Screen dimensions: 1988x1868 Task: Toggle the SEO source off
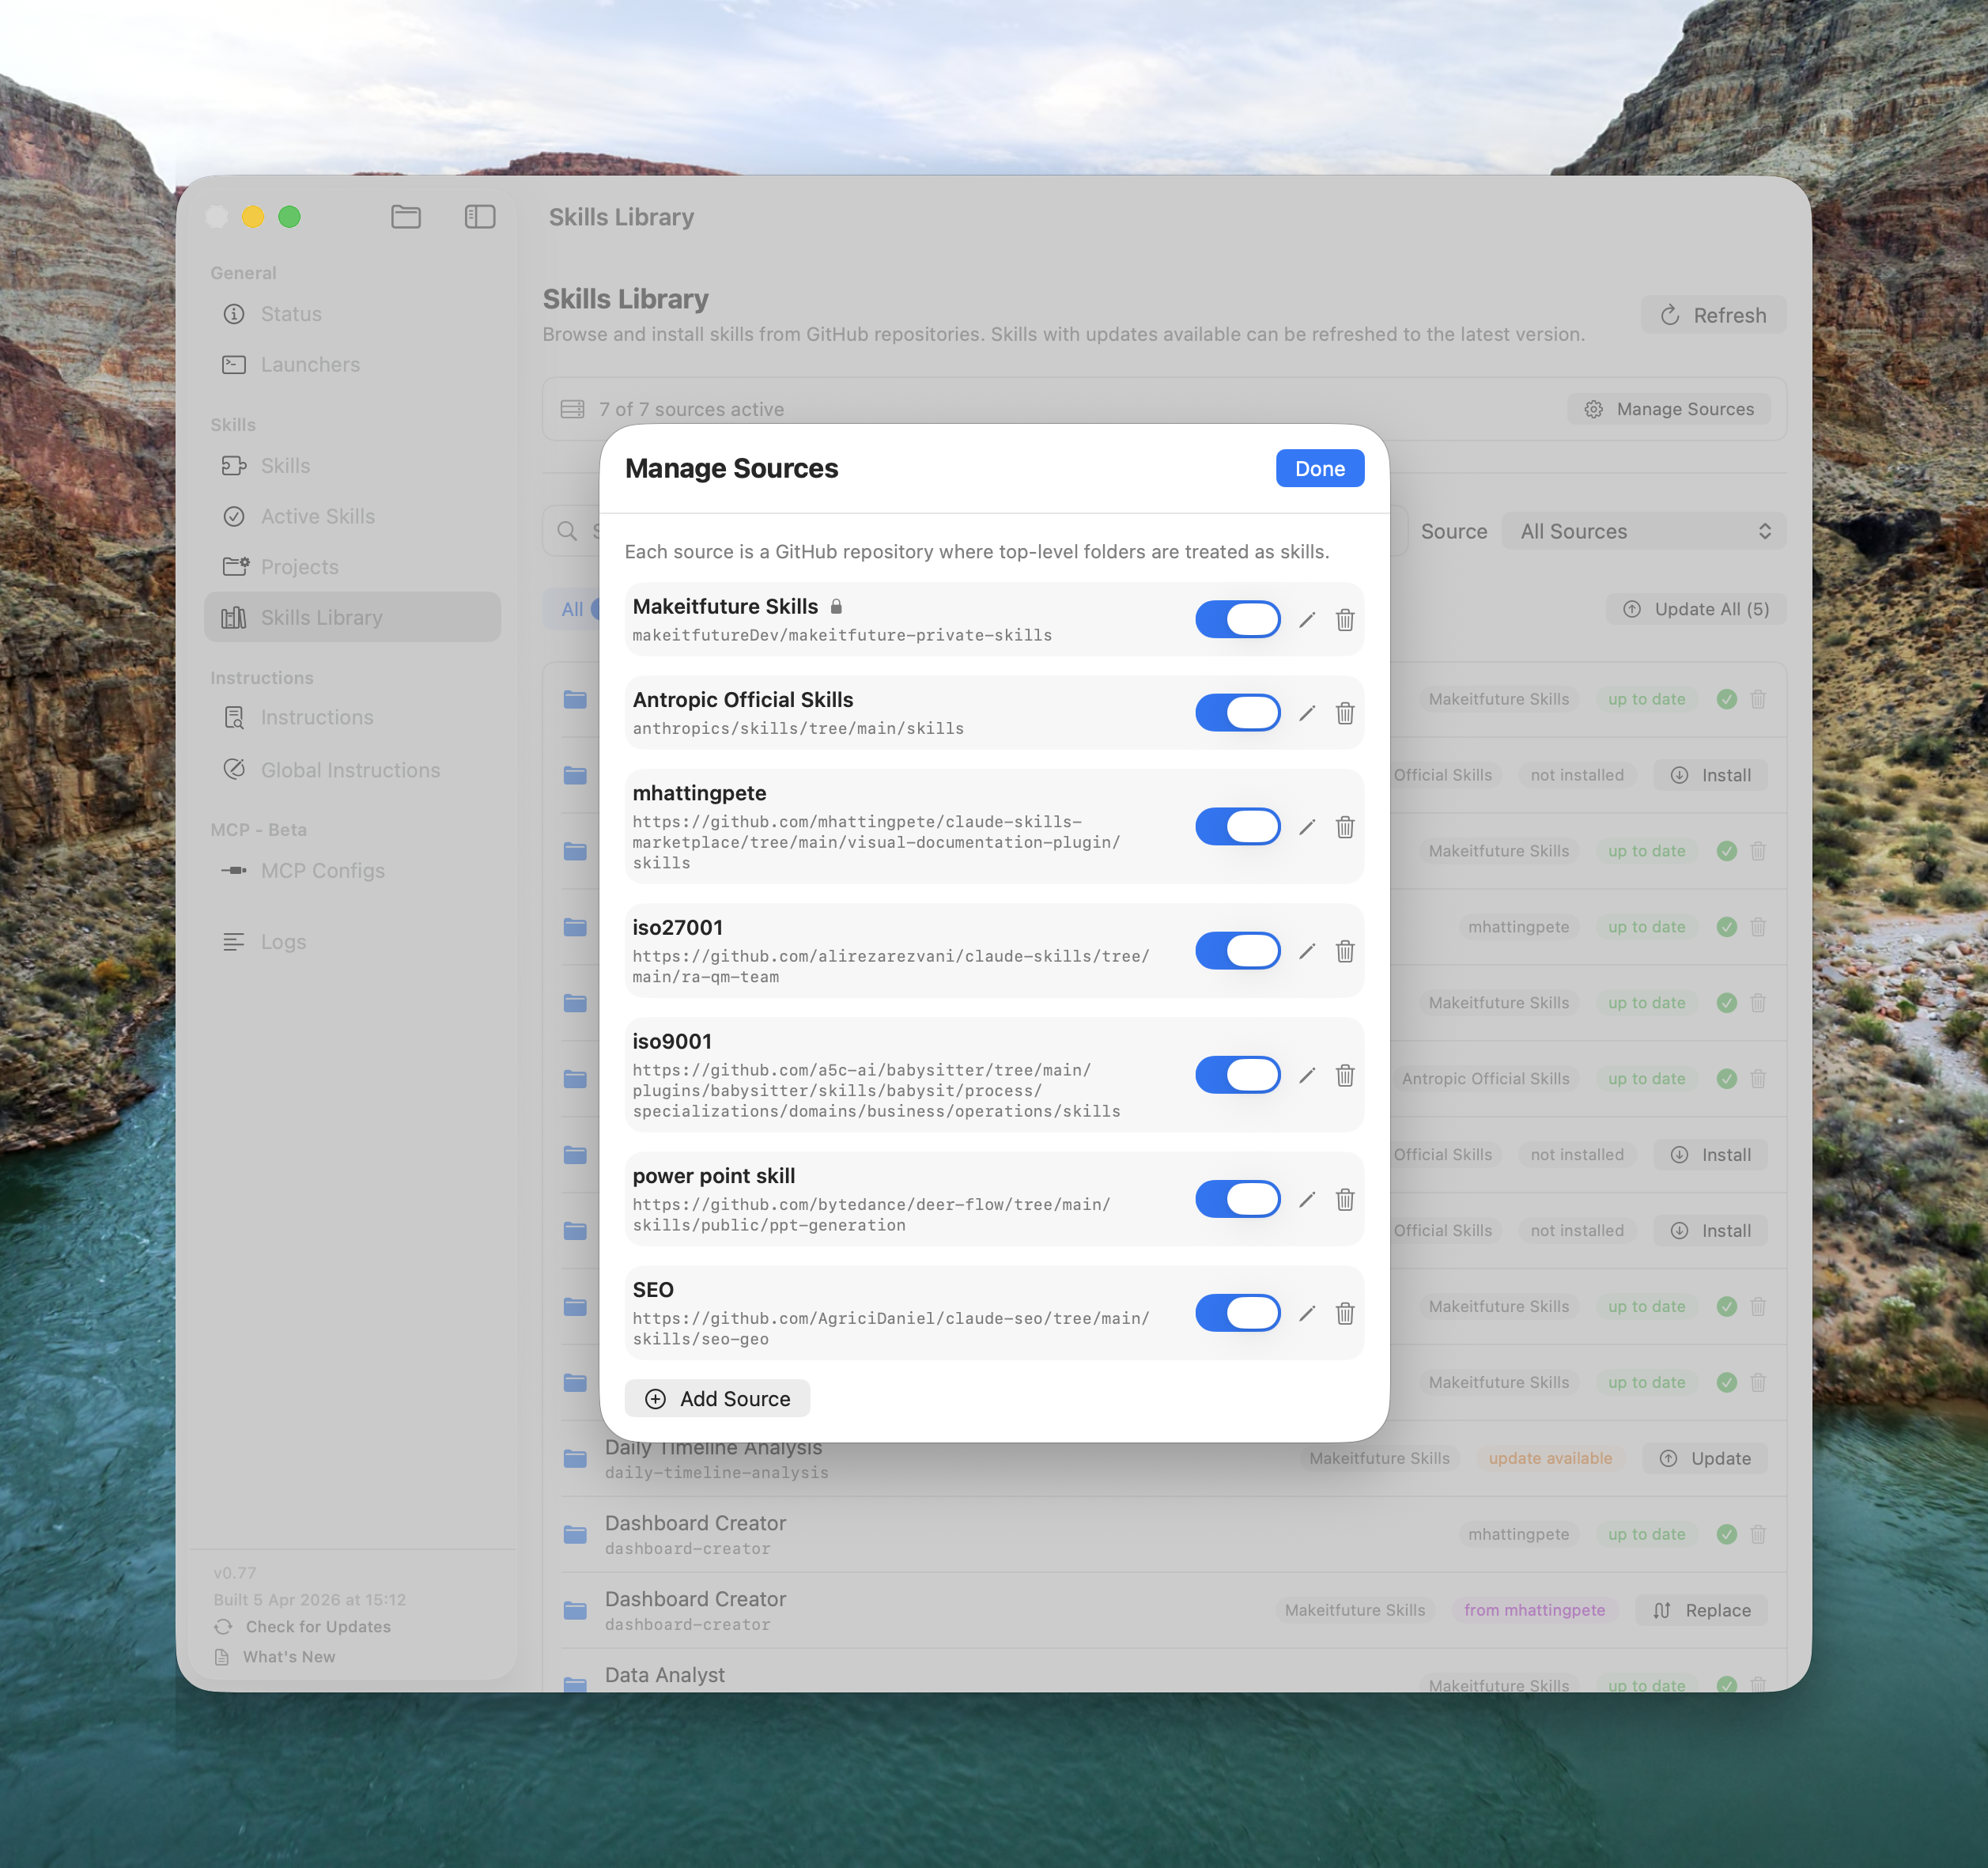coord(1237,1313)
